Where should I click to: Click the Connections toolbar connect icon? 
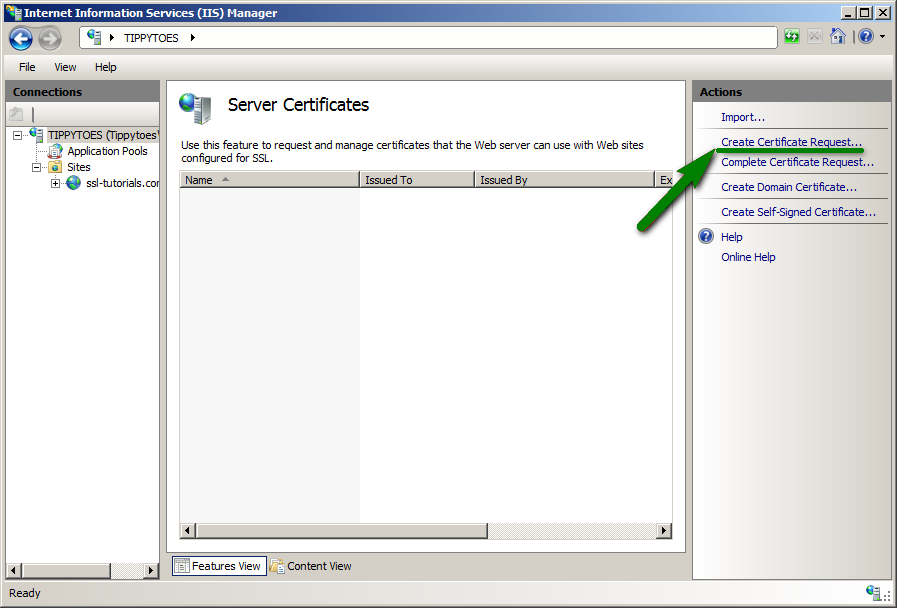[16, 114]
